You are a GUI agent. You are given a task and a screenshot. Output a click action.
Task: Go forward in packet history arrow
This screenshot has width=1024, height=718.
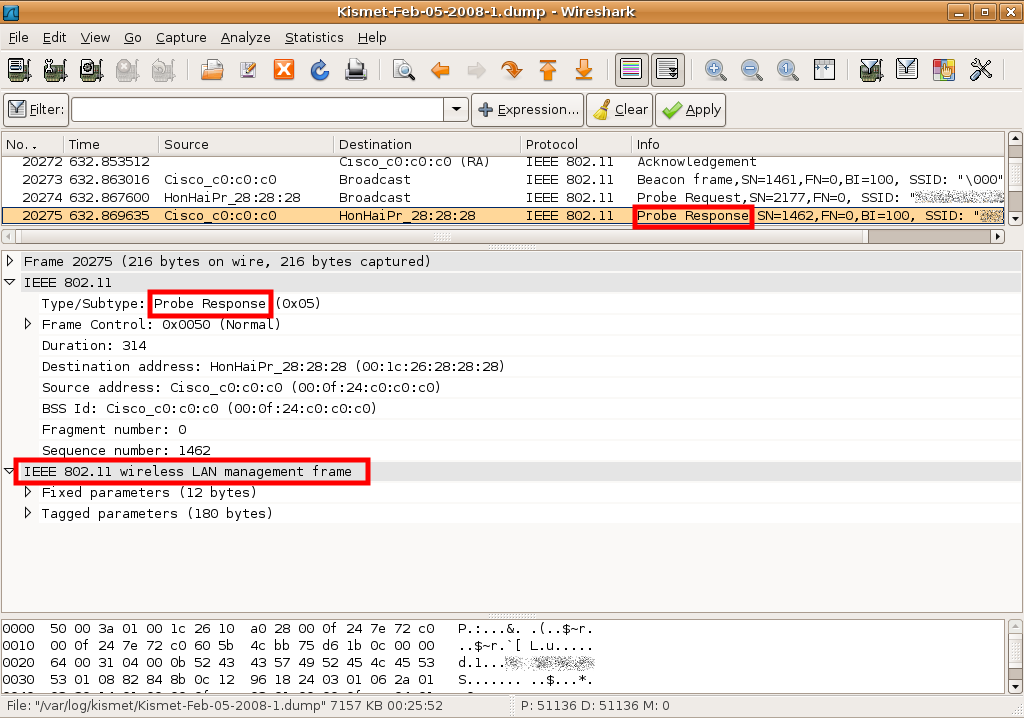[476, 69]
